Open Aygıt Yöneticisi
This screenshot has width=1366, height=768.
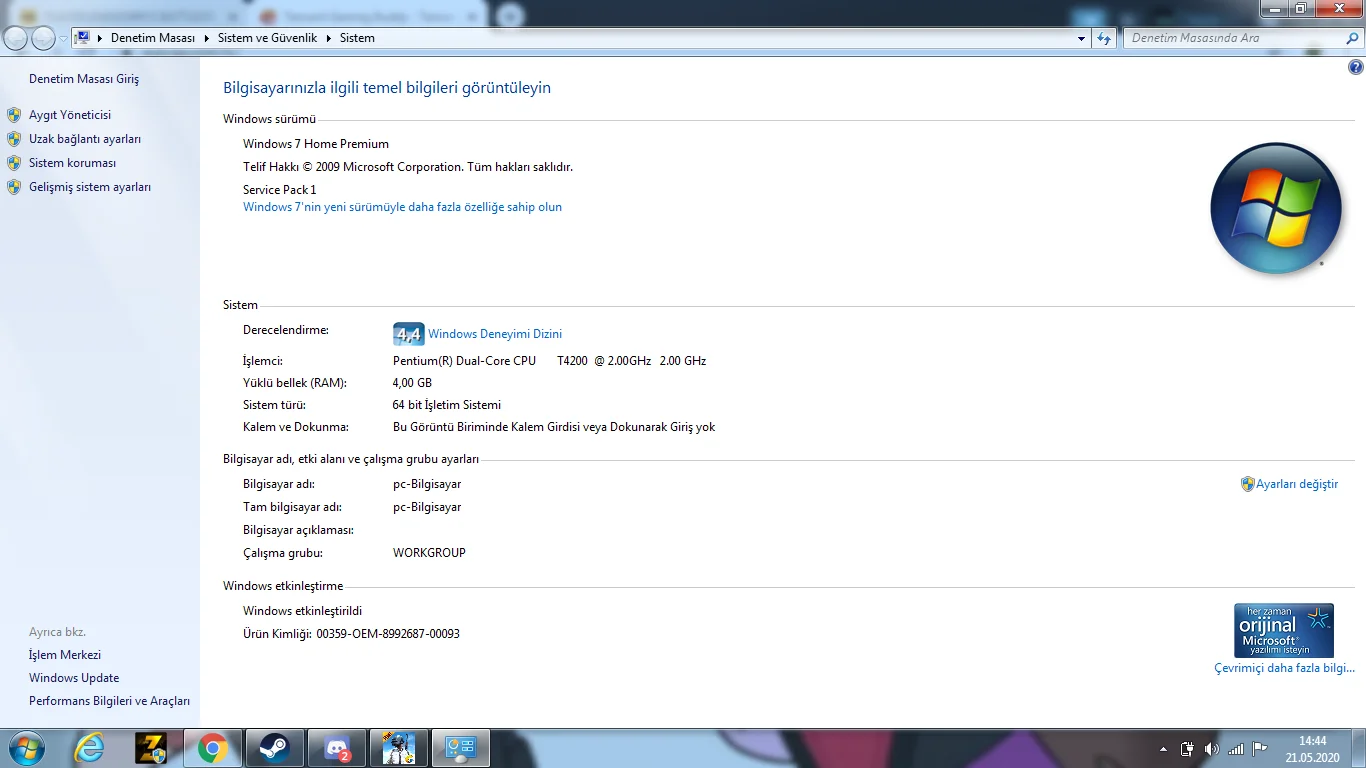(x=70, y=115)
